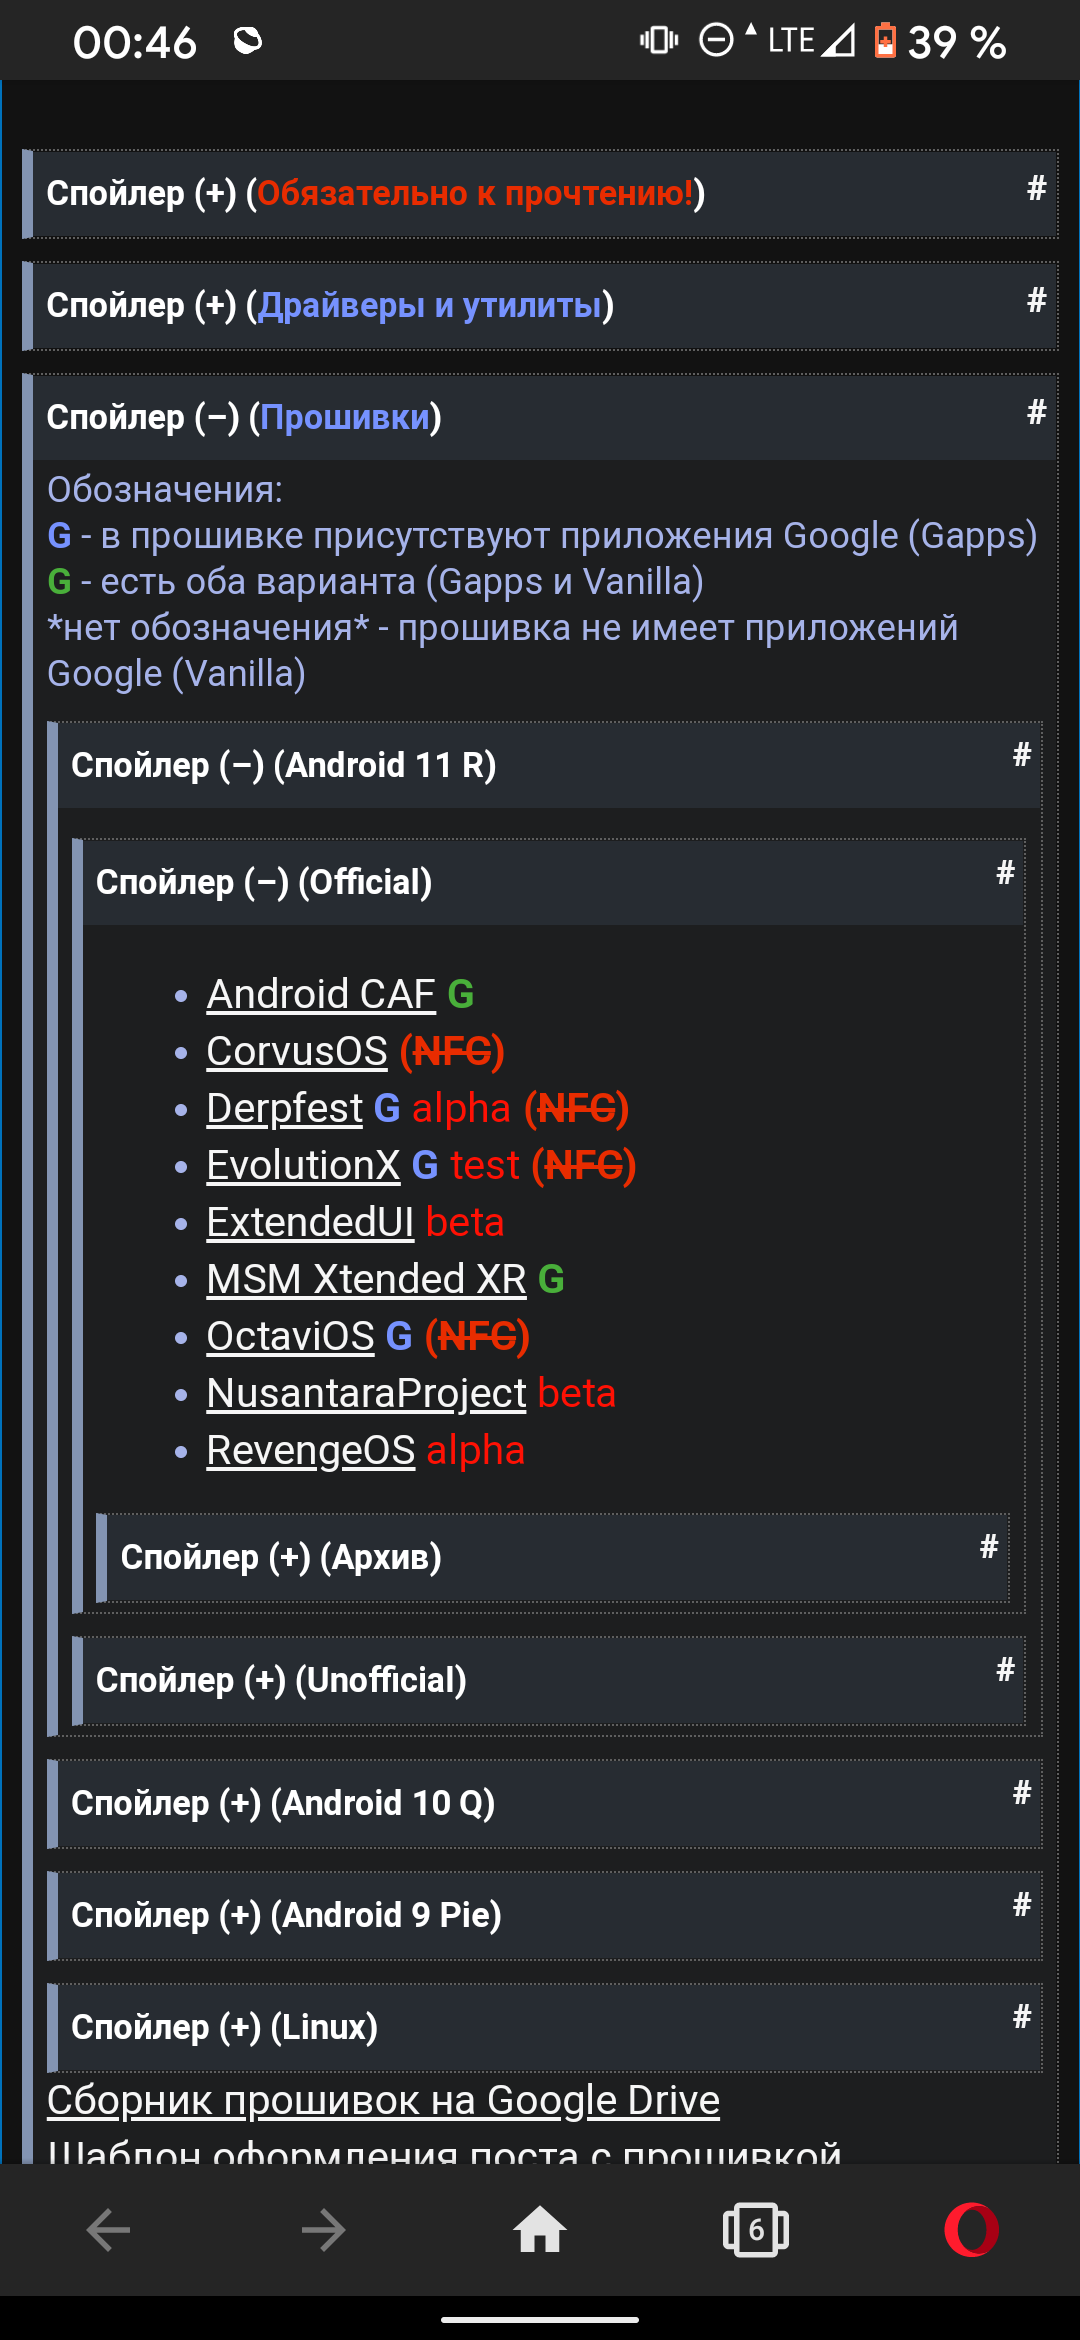Collapse the Official spoiler
Screen dimensions: 1080x2340
coord(264,882)
